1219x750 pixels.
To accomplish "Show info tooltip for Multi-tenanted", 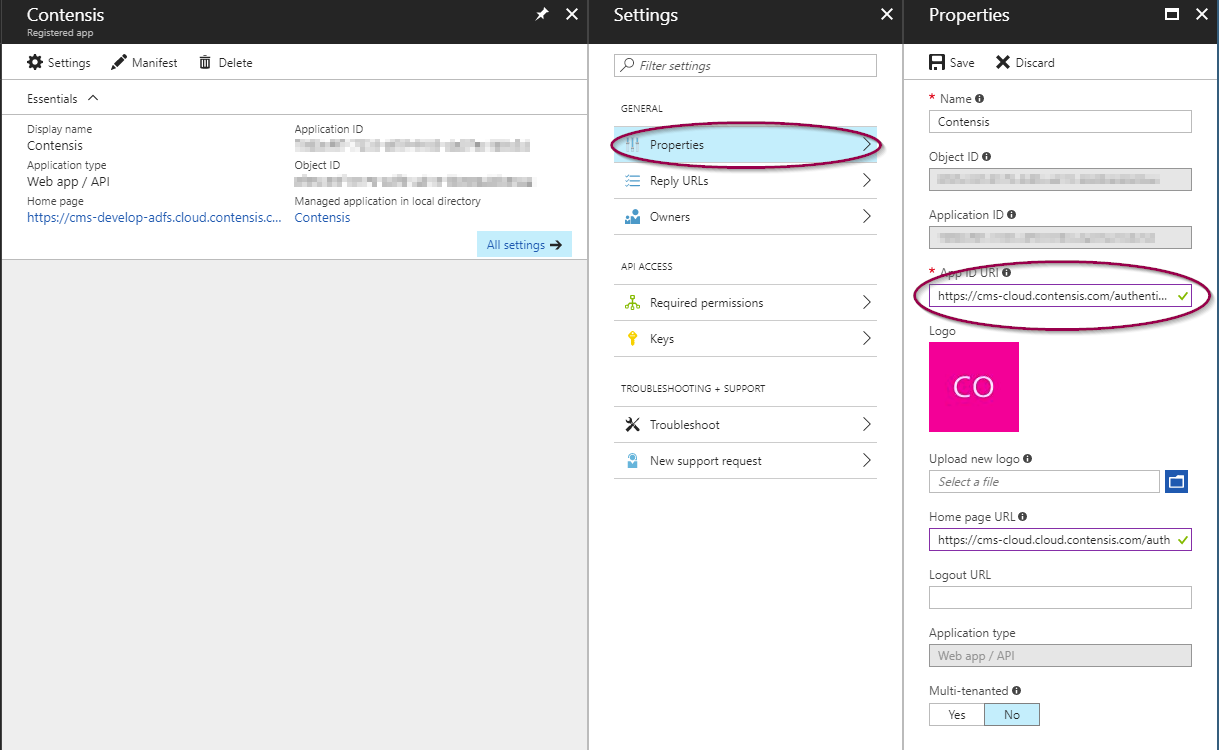I will click(1017, 691).
